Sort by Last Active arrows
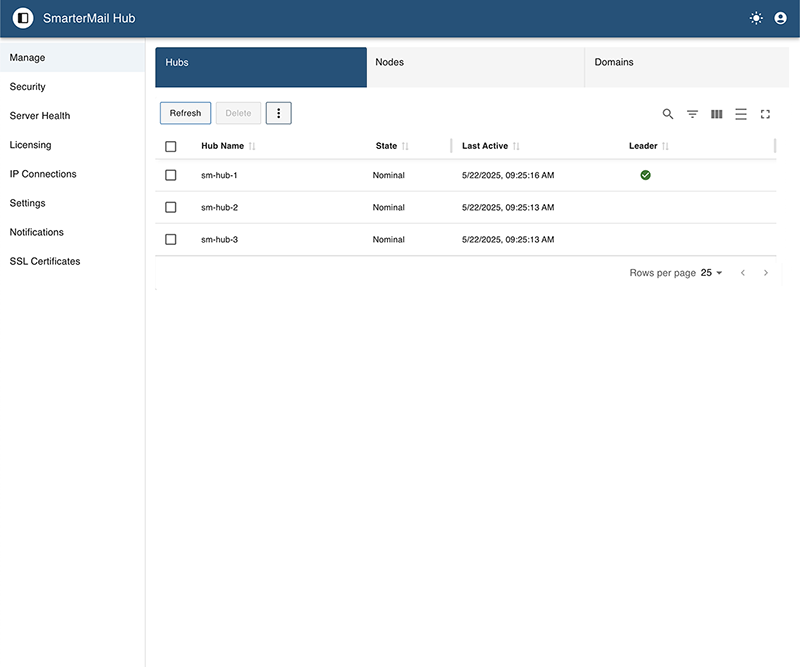Viewport: 800px width, 667px height. click(516, 146)
